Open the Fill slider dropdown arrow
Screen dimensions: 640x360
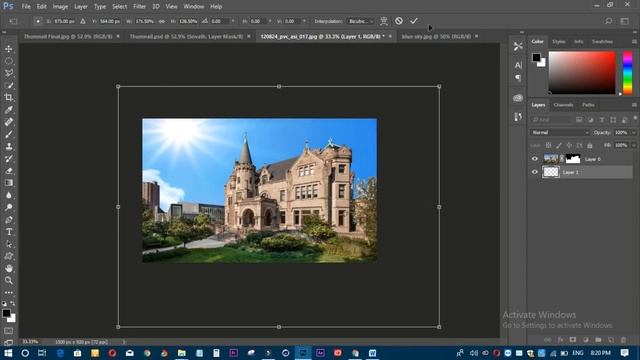(633, 145)
